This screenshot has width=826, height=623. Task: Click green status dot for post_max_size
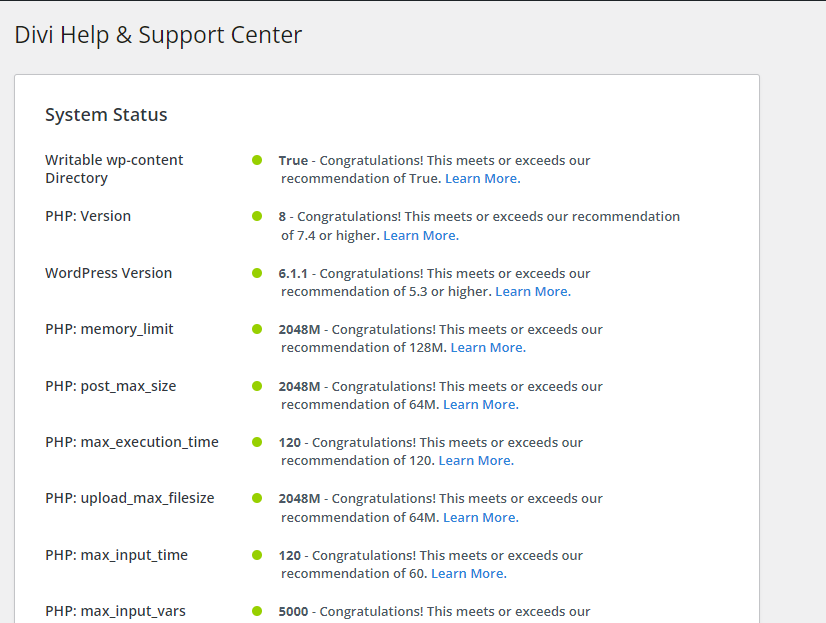coord(257,386)
